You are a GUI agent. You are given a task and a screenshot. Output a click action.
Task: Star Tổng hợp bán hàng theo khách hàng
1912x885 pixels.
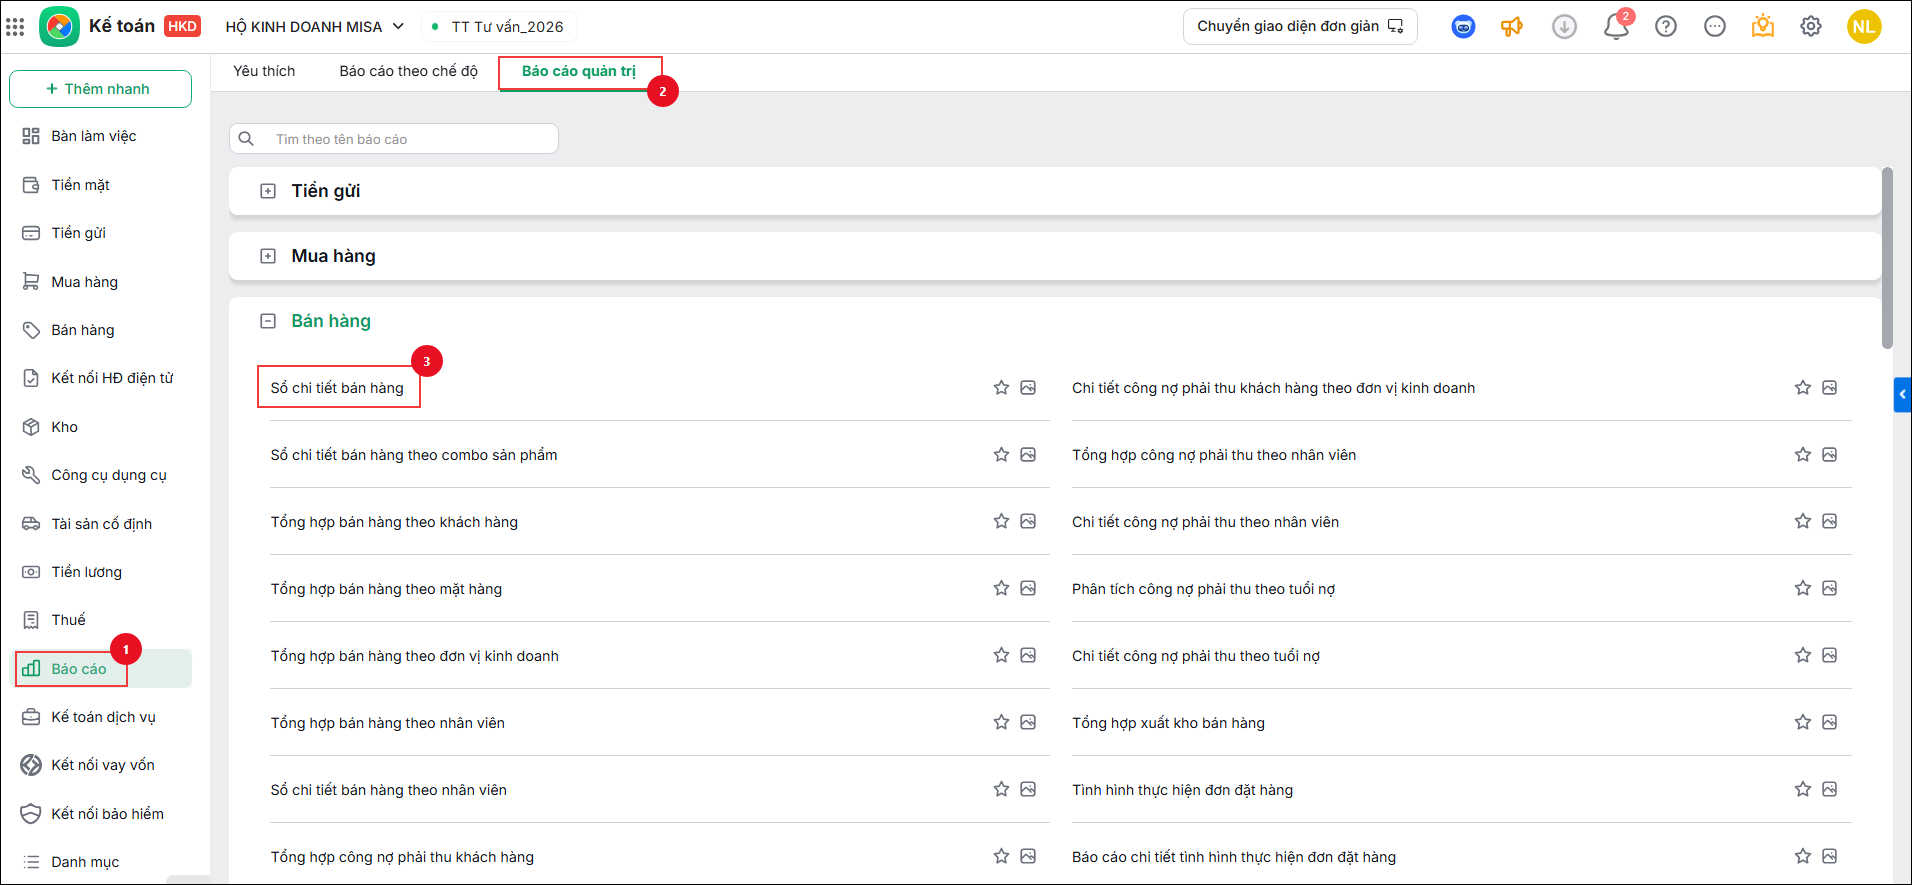(x=1001, y=522)
